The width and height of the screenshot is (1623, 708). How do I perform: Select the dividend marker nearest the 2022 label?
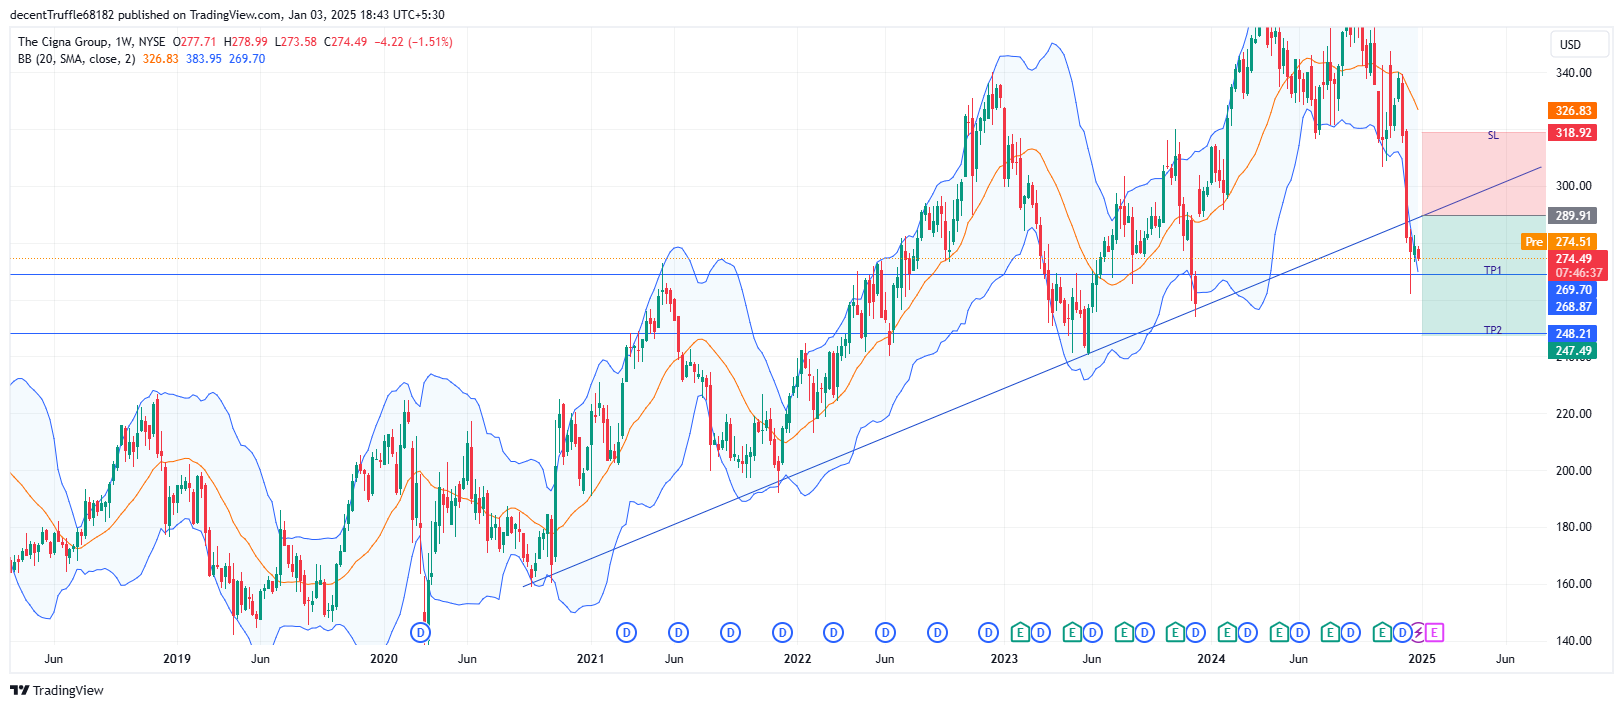[x=782, y=632]
